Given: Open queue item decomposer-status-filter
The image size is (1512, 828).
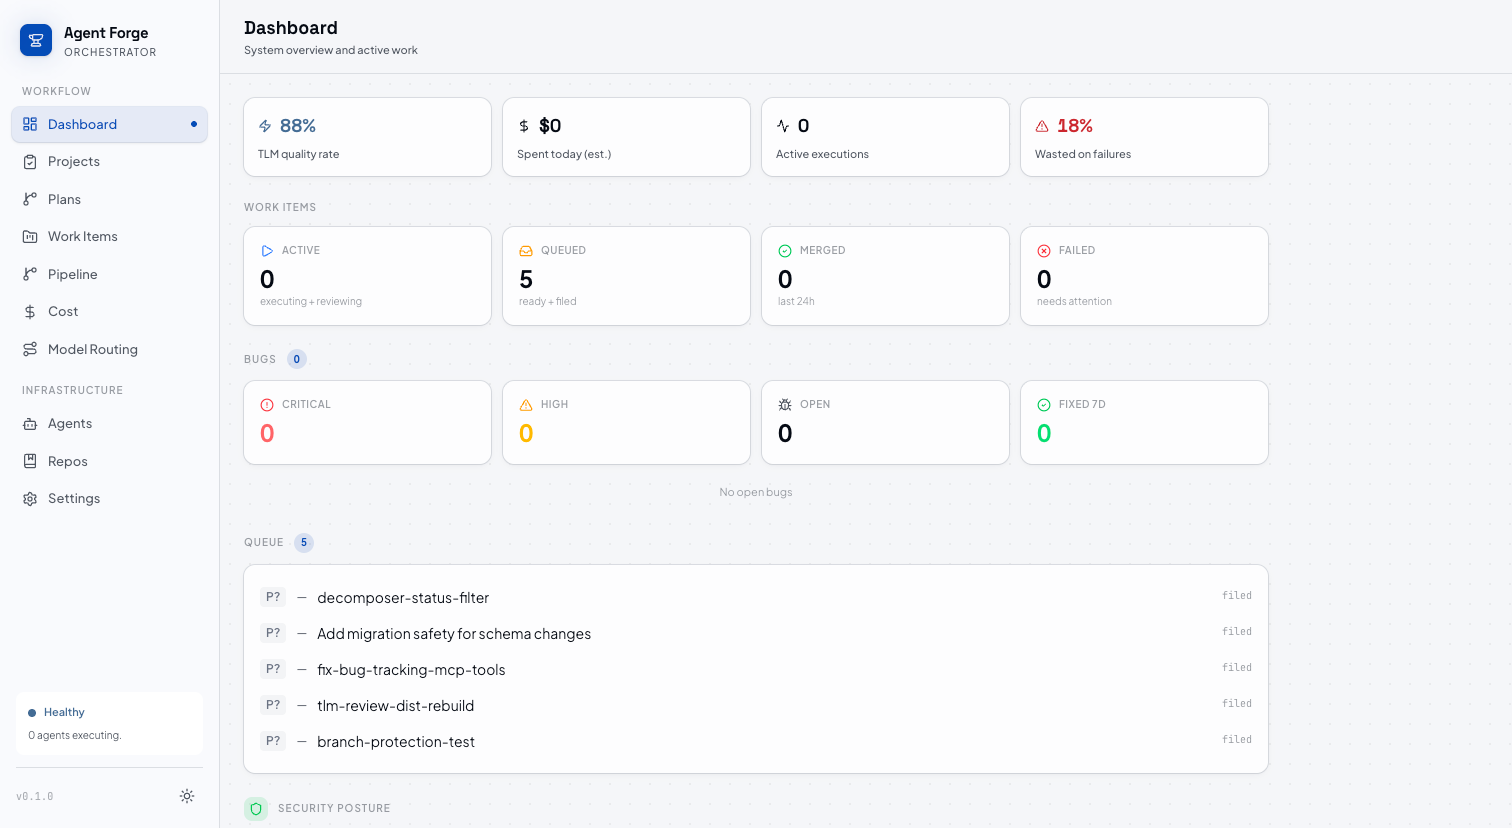Looking at the screenshot, I should (756, 597).
